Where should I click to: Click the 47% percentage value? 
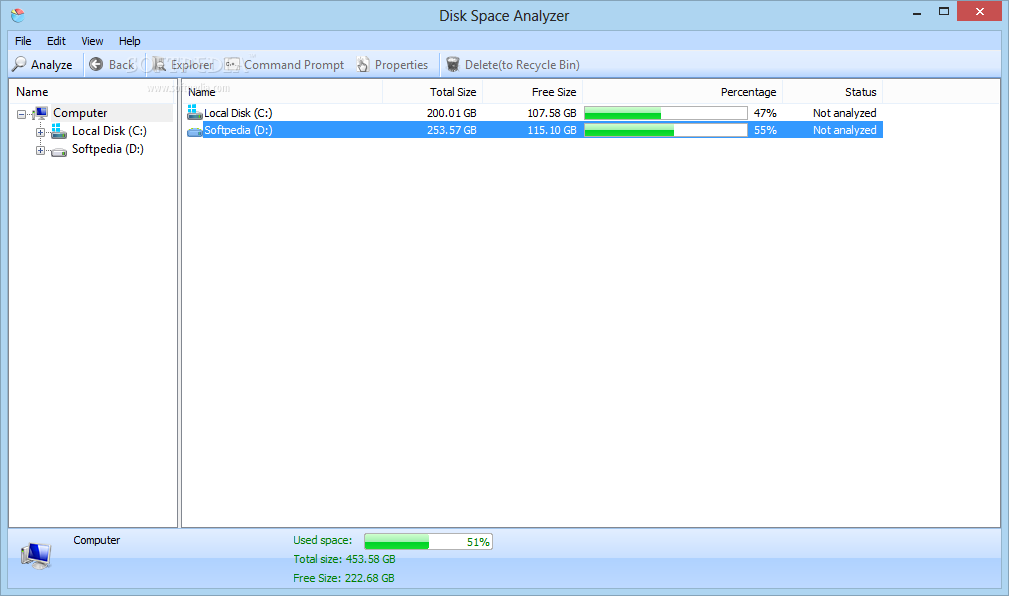tap(765, 113)
